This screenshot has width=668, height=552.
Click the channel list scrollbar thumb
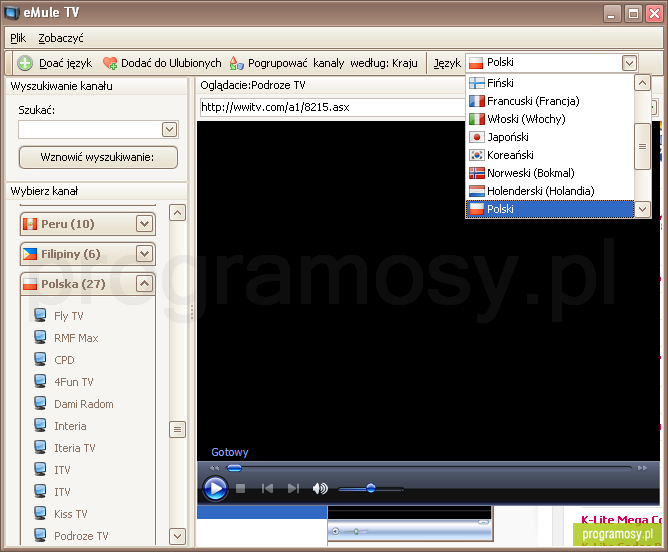tap(178, 429)
